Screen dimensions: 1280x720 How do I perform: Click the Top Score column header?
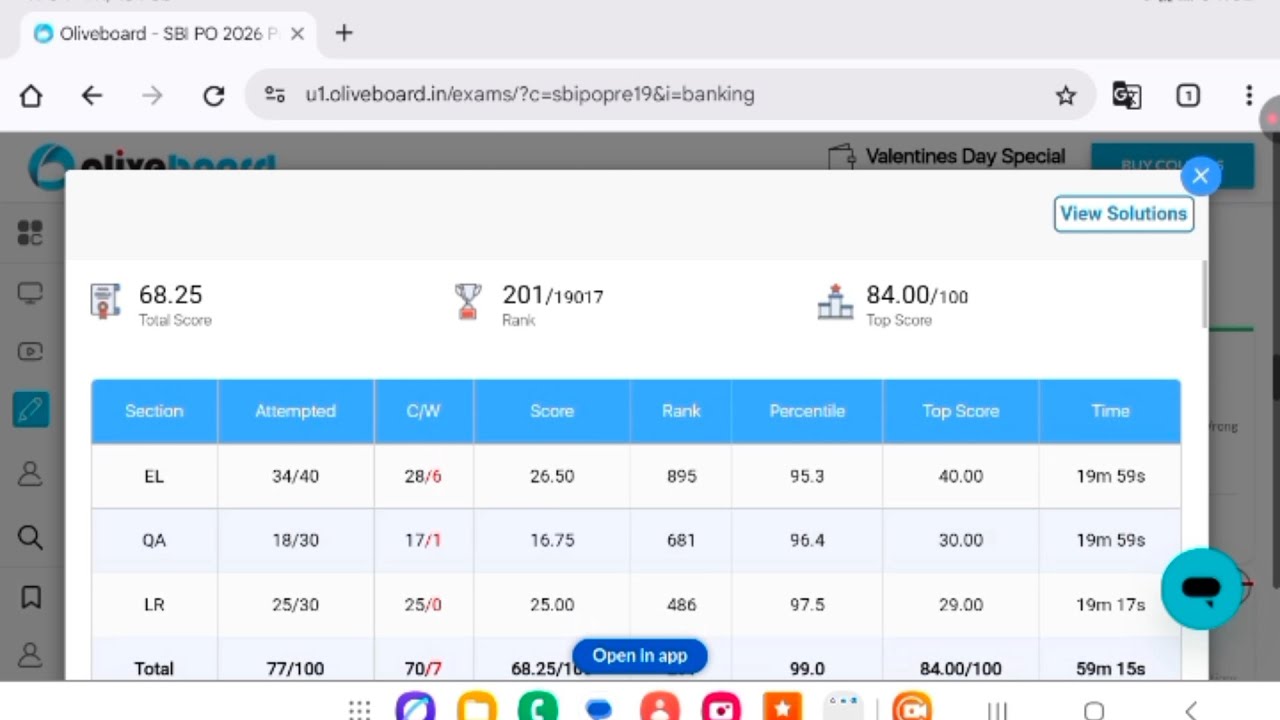(961, 411)
